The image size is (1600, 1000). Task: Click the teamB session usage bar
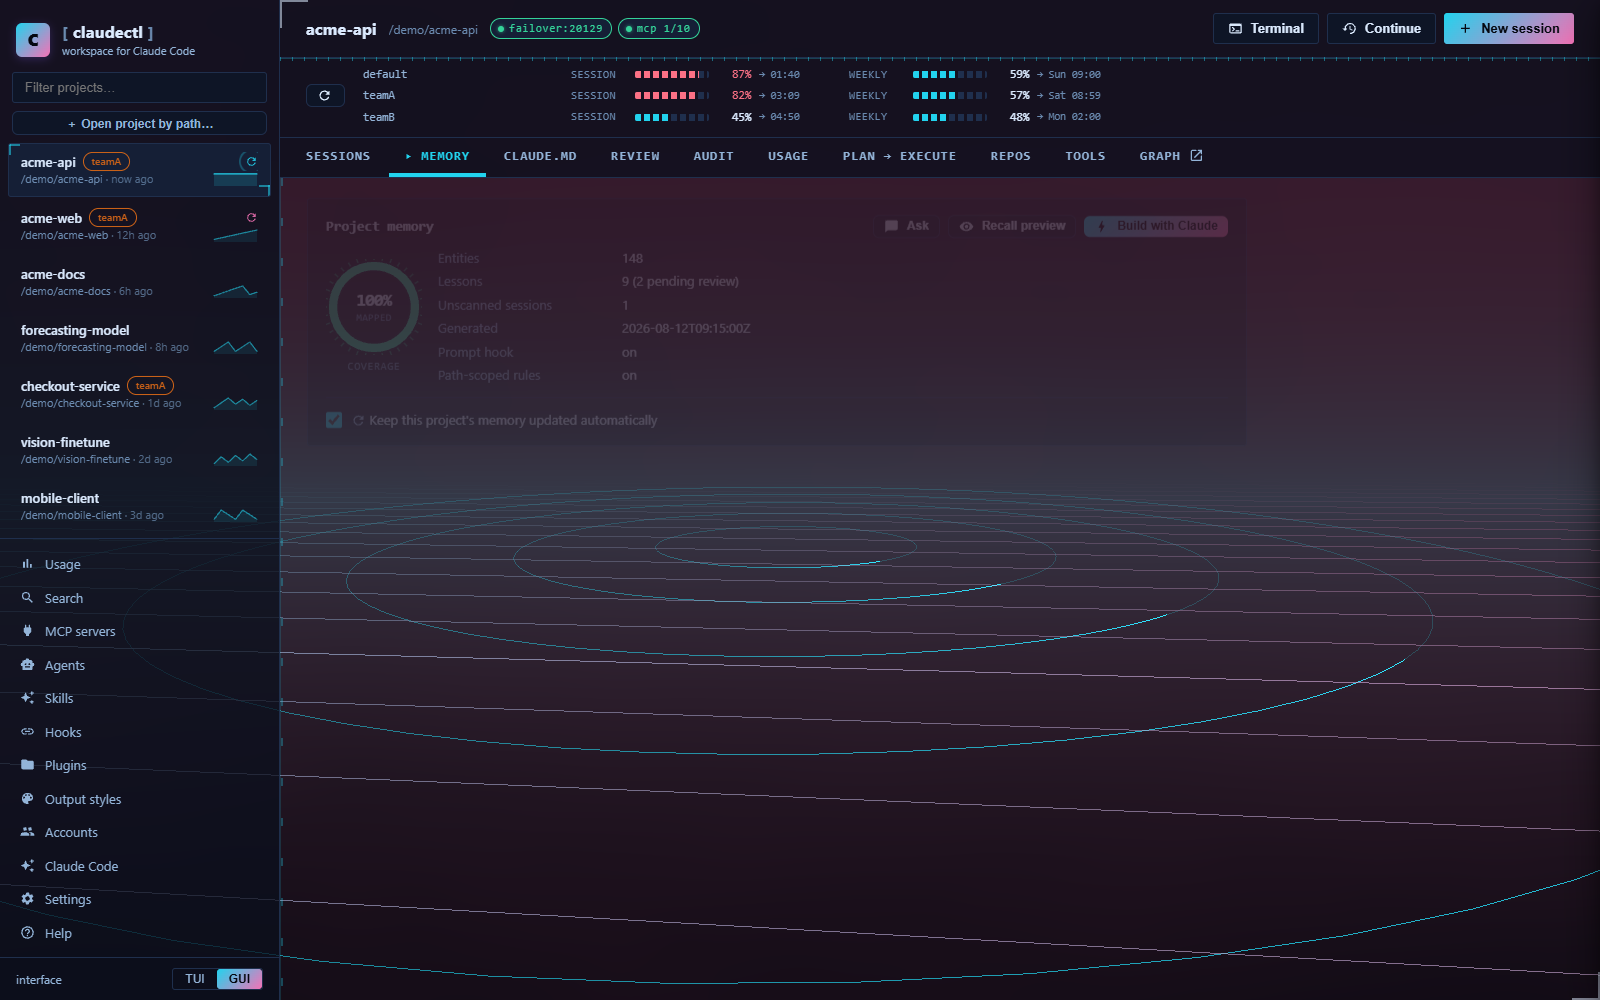point(672,117)
